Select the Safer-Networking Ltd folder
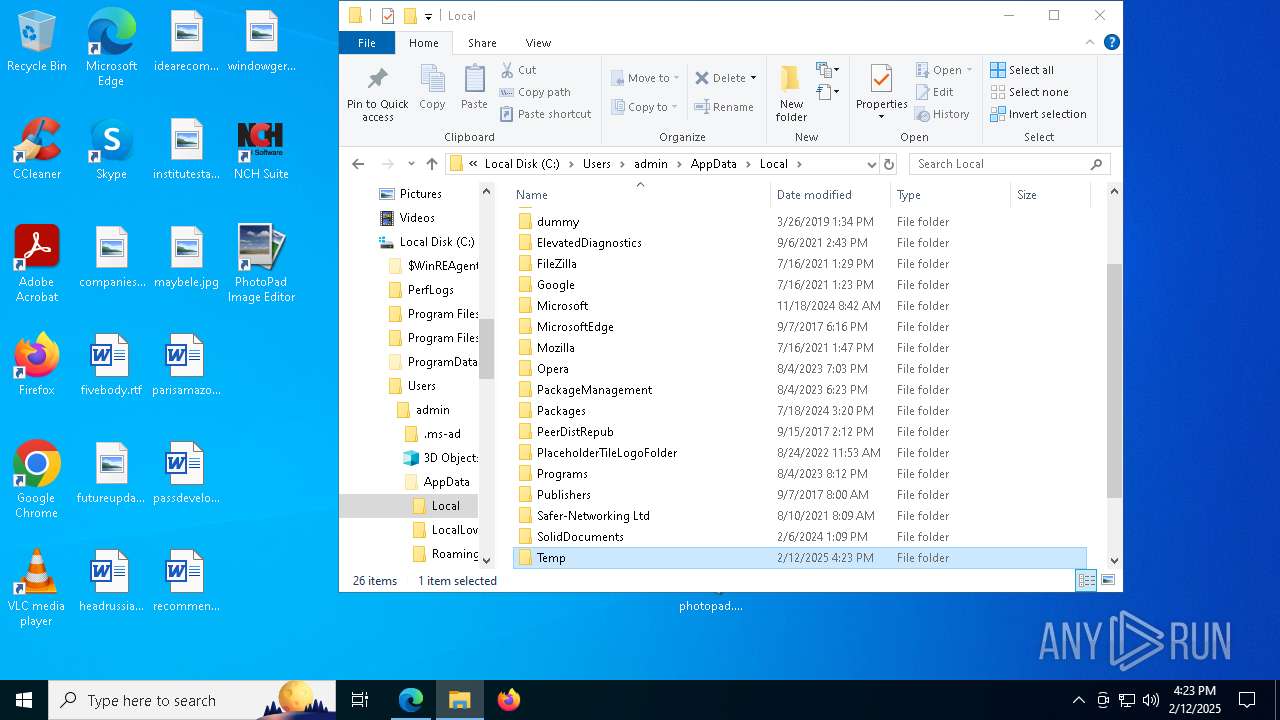The height and width of the screenshot is (720, 1280). 593,516
